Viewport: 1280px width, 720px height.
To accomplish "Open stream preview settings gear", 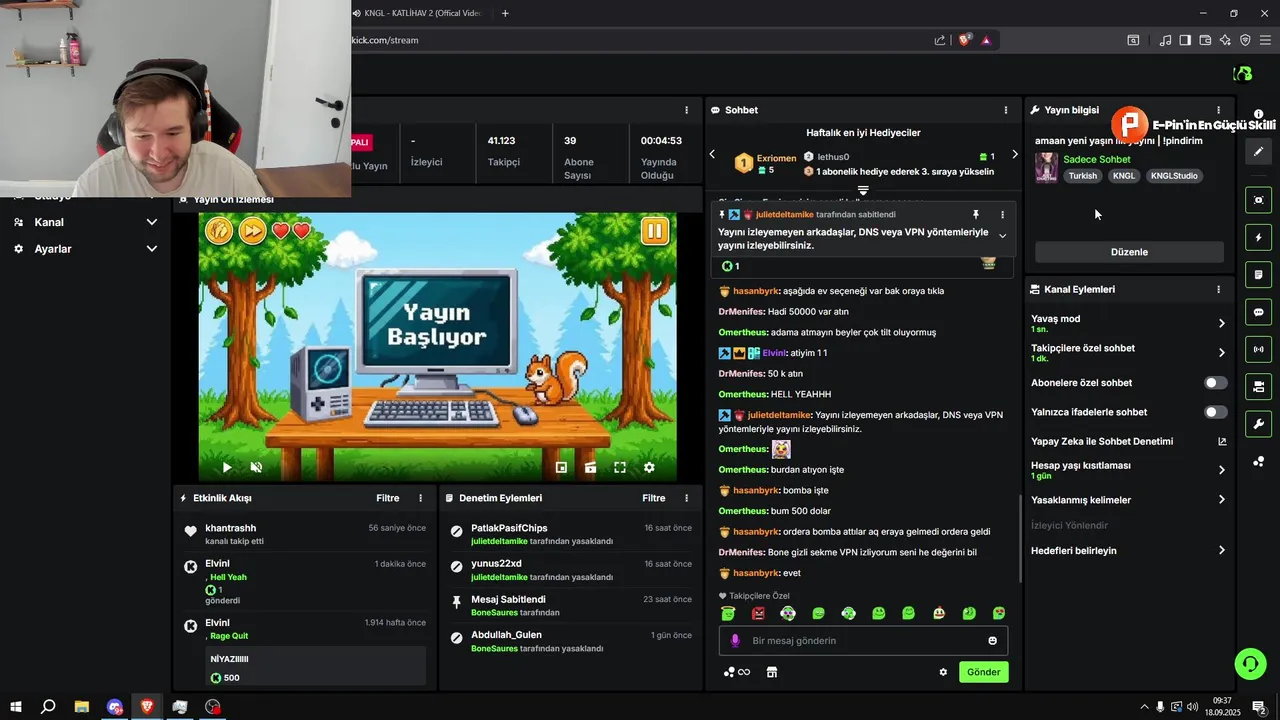I will tap(649, 467).
